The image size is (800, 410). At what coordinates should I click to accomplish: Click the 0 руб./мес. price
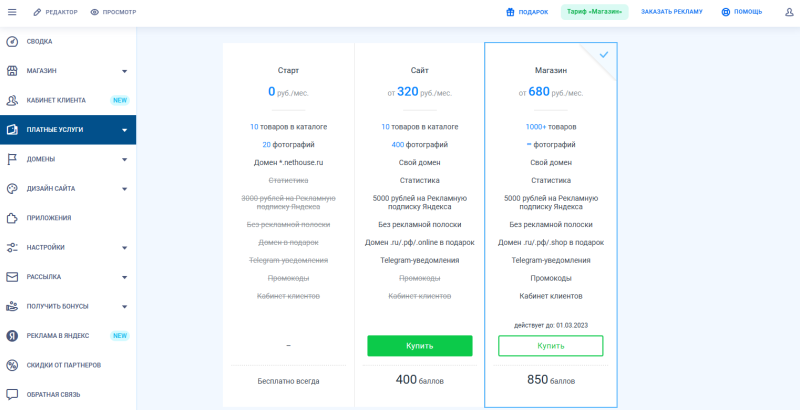[288, 92]
